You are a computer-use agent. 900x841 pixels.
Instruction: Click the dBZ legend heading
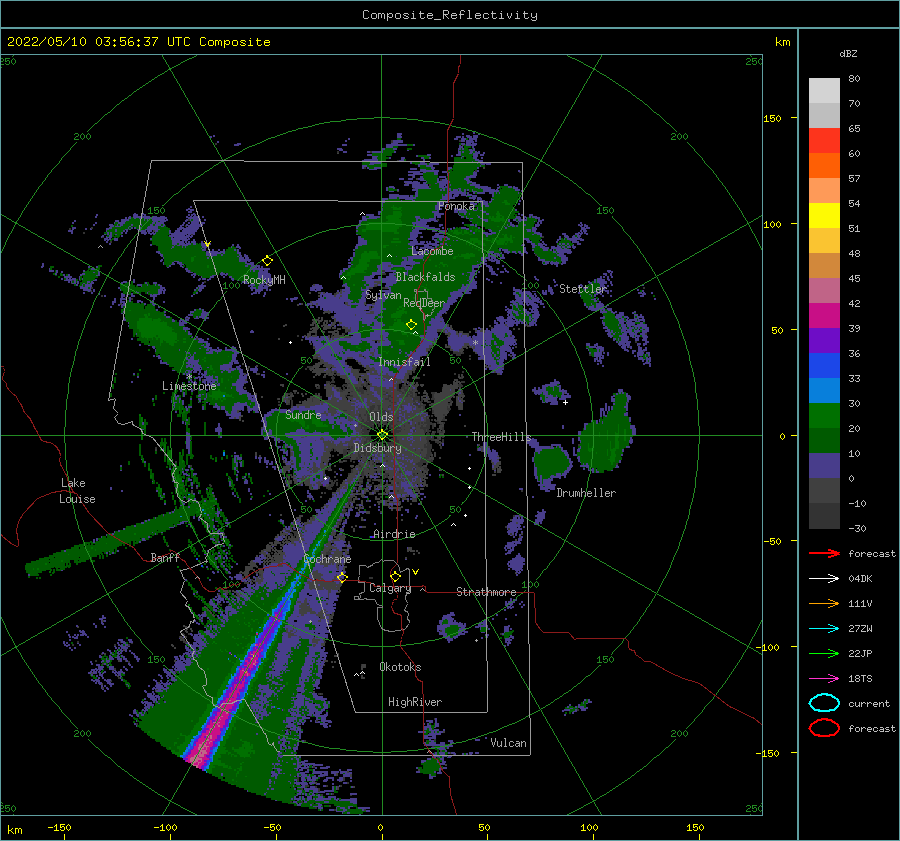point(848,53)
